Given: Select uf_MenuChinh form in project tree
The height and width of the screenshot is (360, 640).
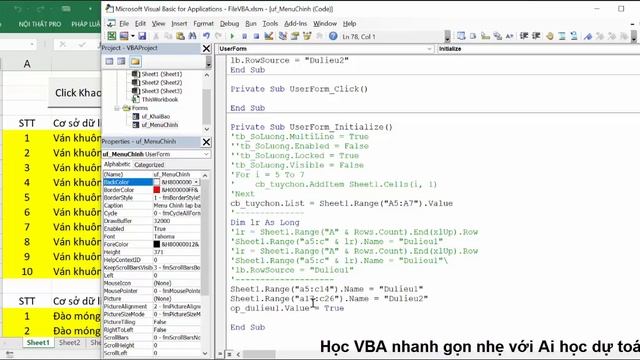Looking at the screenshot, I should [x=160, y=125].
